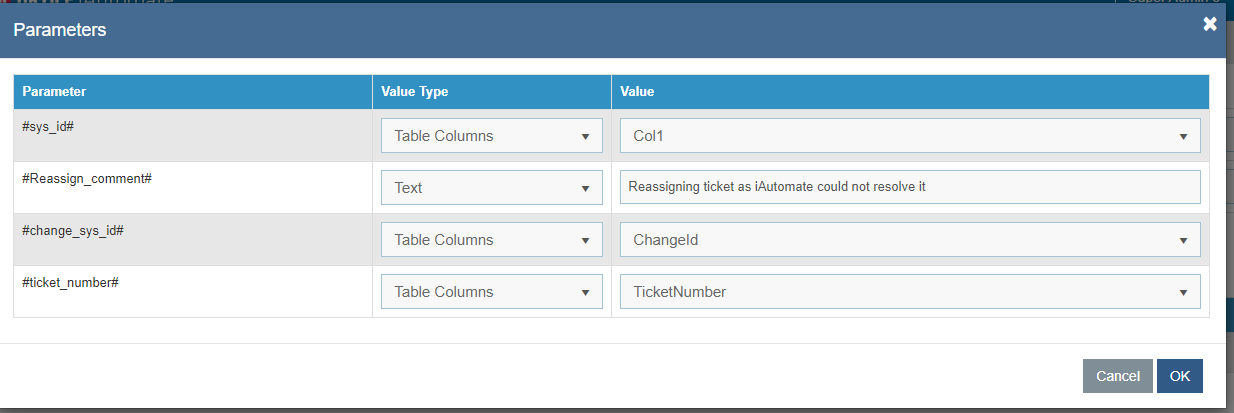Expand the Col1 value dropdown
1234x413 pixels.
tap(909, 136)
